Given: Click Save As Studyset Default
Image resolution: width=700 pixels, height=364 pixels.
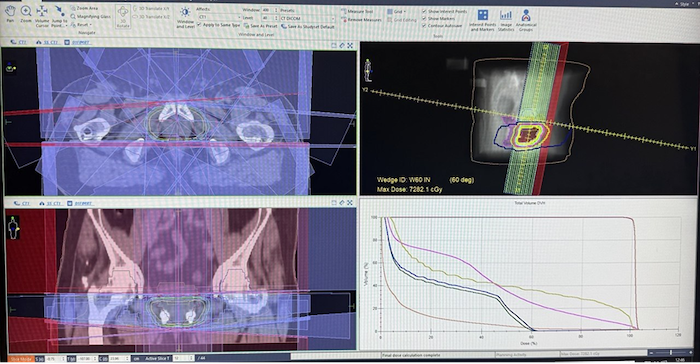Looking at the screenshot, I should pos(308,26).
